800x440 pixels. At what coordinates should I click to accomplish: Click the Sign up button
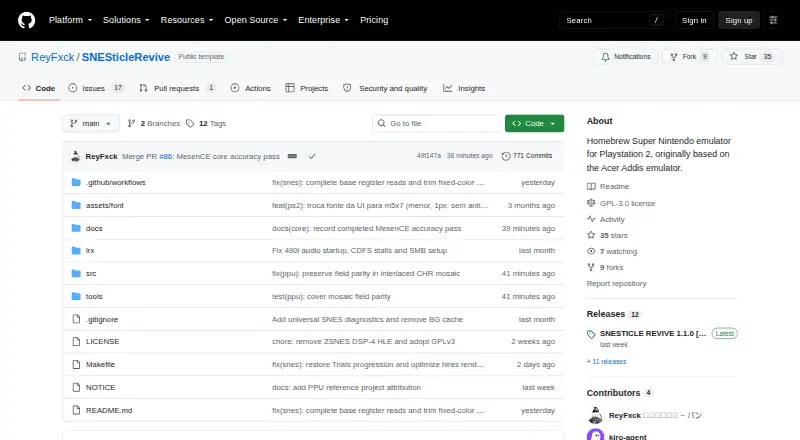click(x=739, y=20)
